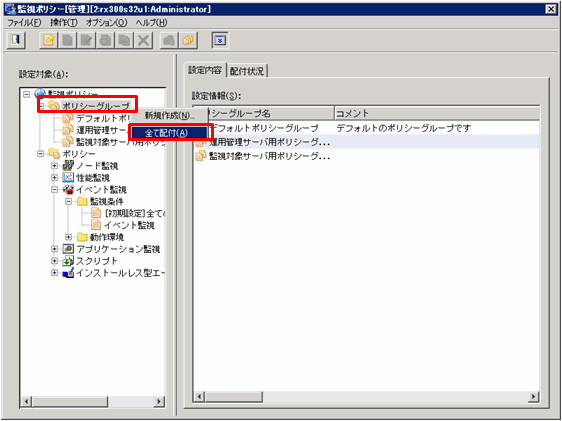This screenshot has height=421, width=562.
Task: Close the 監視ポリシー[管理] window
Action: pos(551,9)
